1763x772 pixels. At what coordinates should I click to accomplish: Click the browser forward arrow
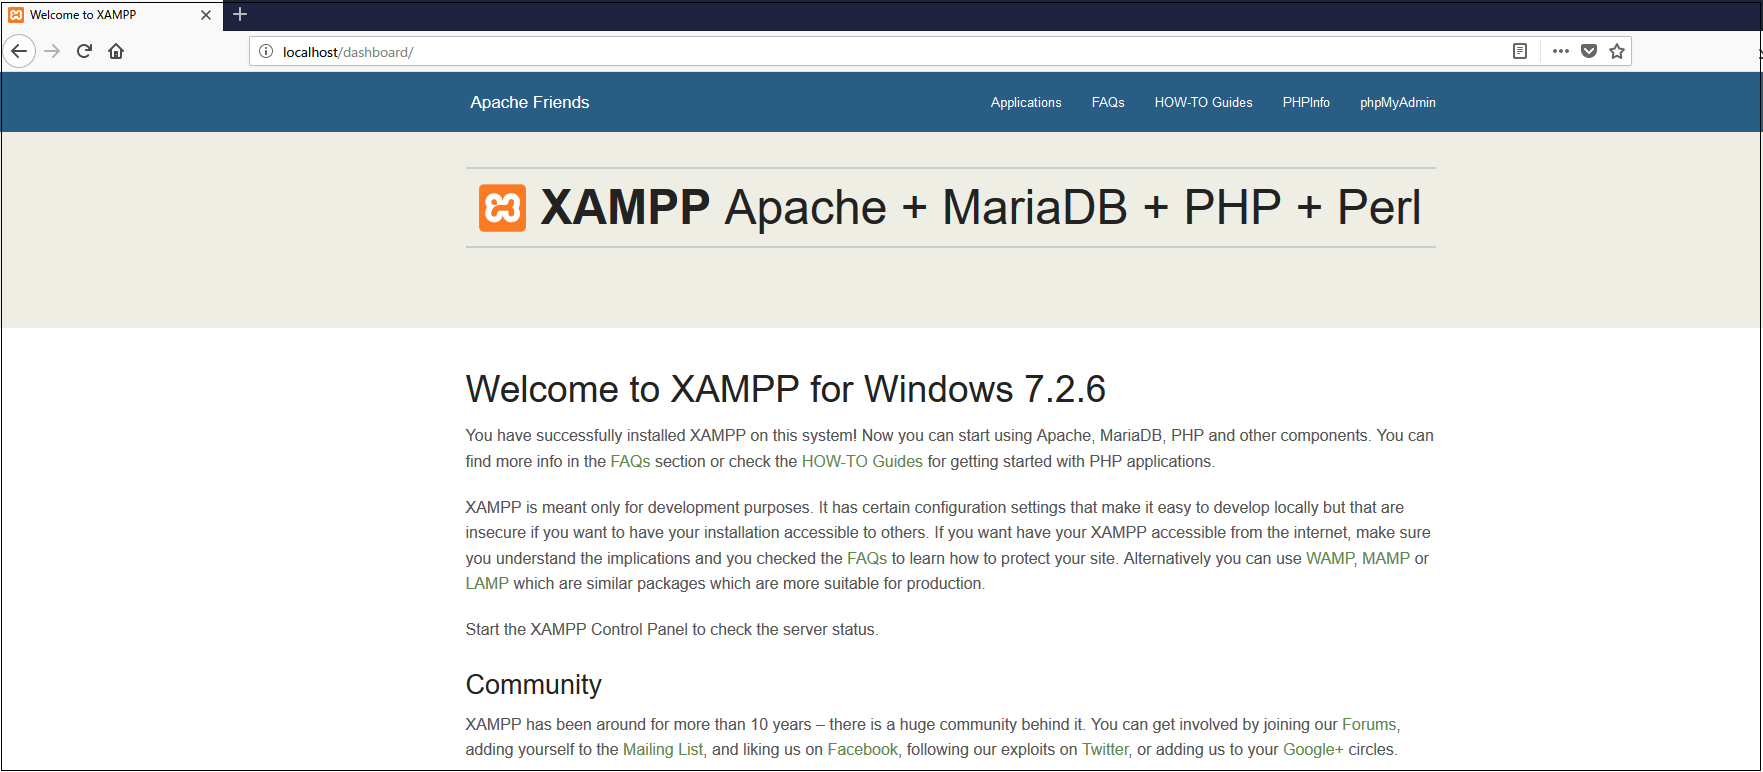[53, 51]
